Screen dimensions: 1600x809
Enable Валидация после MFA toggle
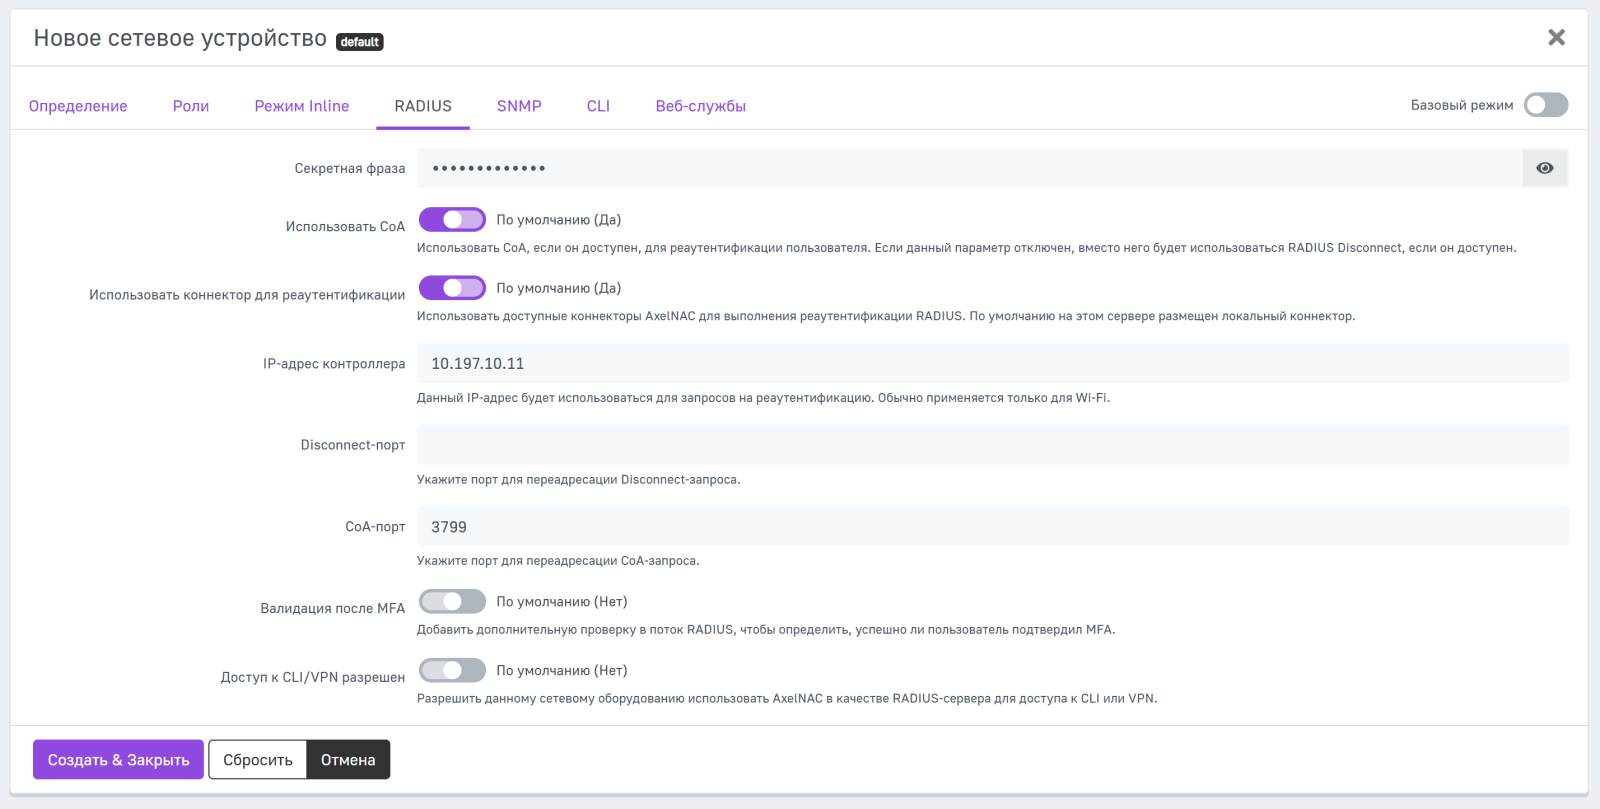click(x=452, y=602)
